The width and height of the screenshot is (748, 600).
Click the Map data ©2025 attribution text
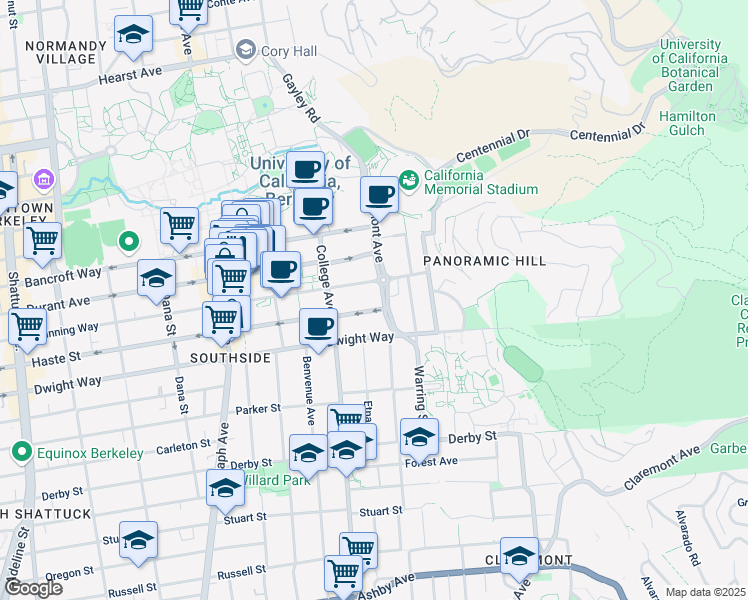pos(705,593)
